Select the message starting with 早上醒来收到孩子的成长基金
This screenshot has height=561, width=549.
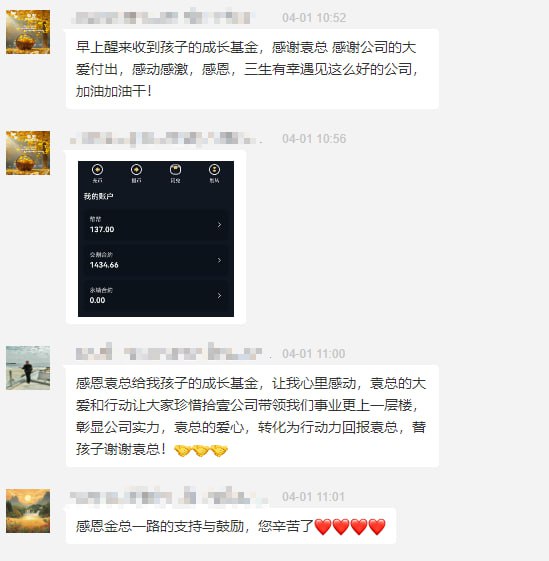click(252, 69)
